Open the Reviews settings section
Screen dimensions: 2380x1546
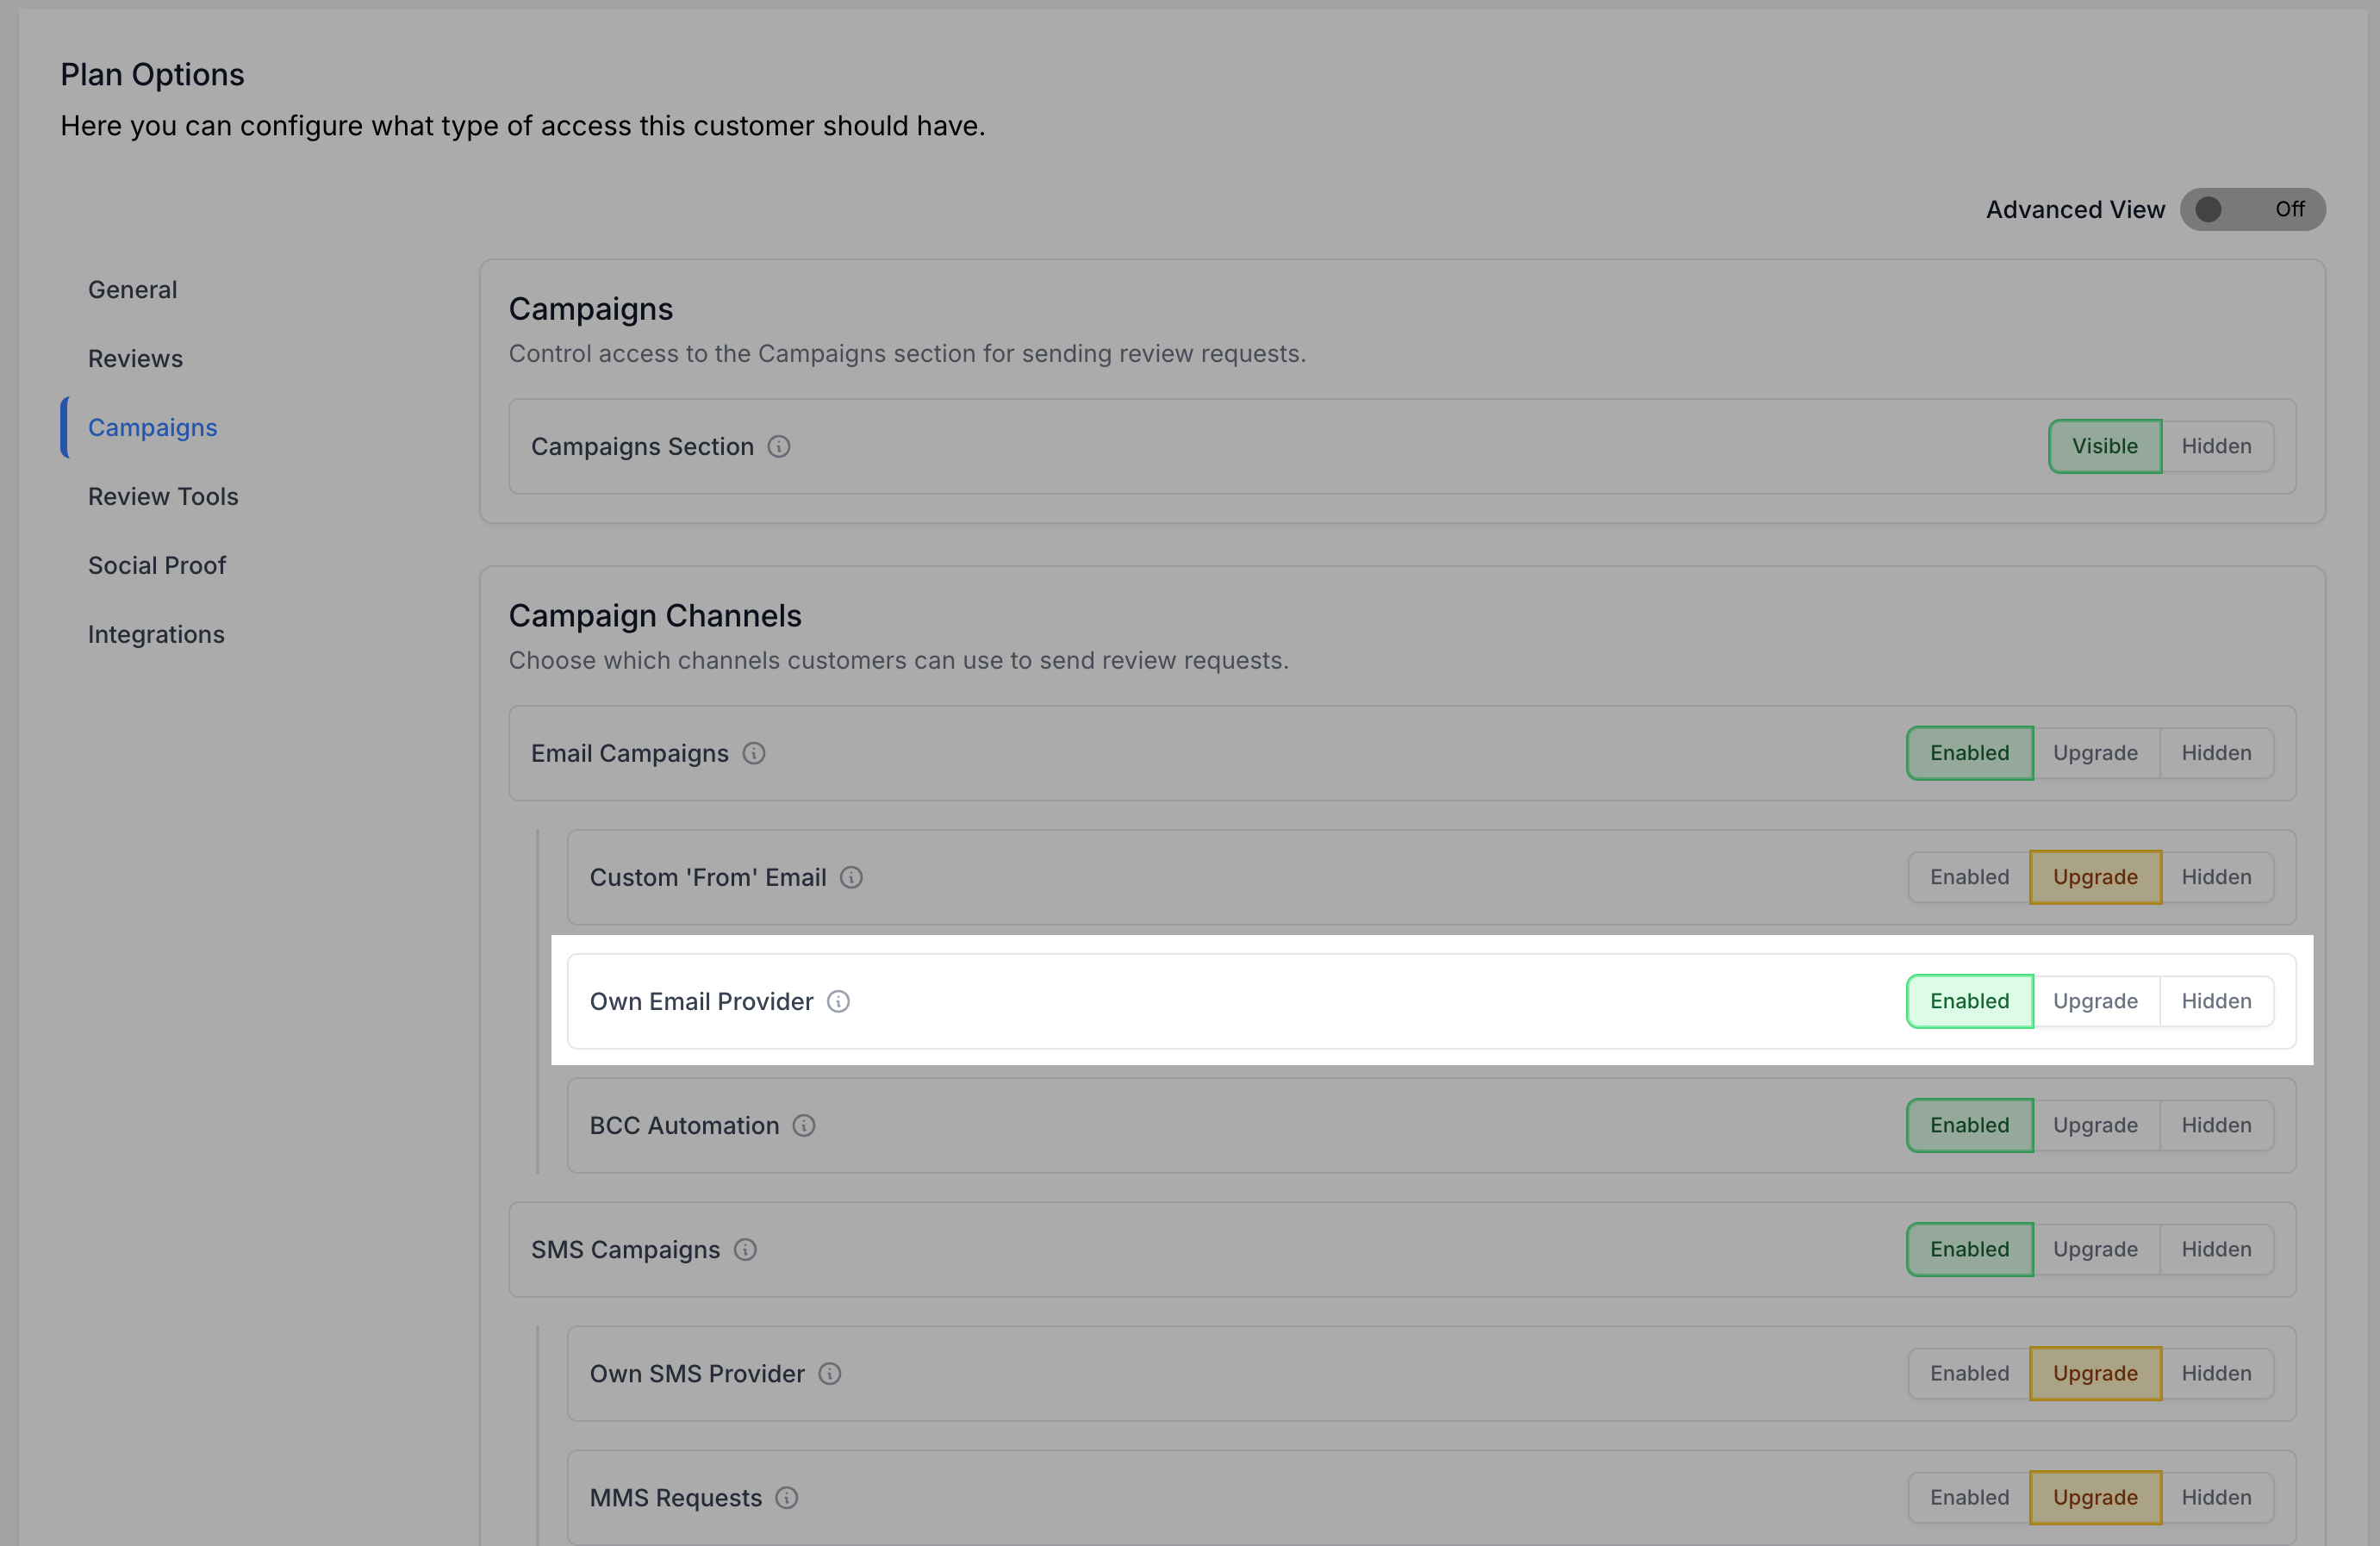(x=135, y=358)
